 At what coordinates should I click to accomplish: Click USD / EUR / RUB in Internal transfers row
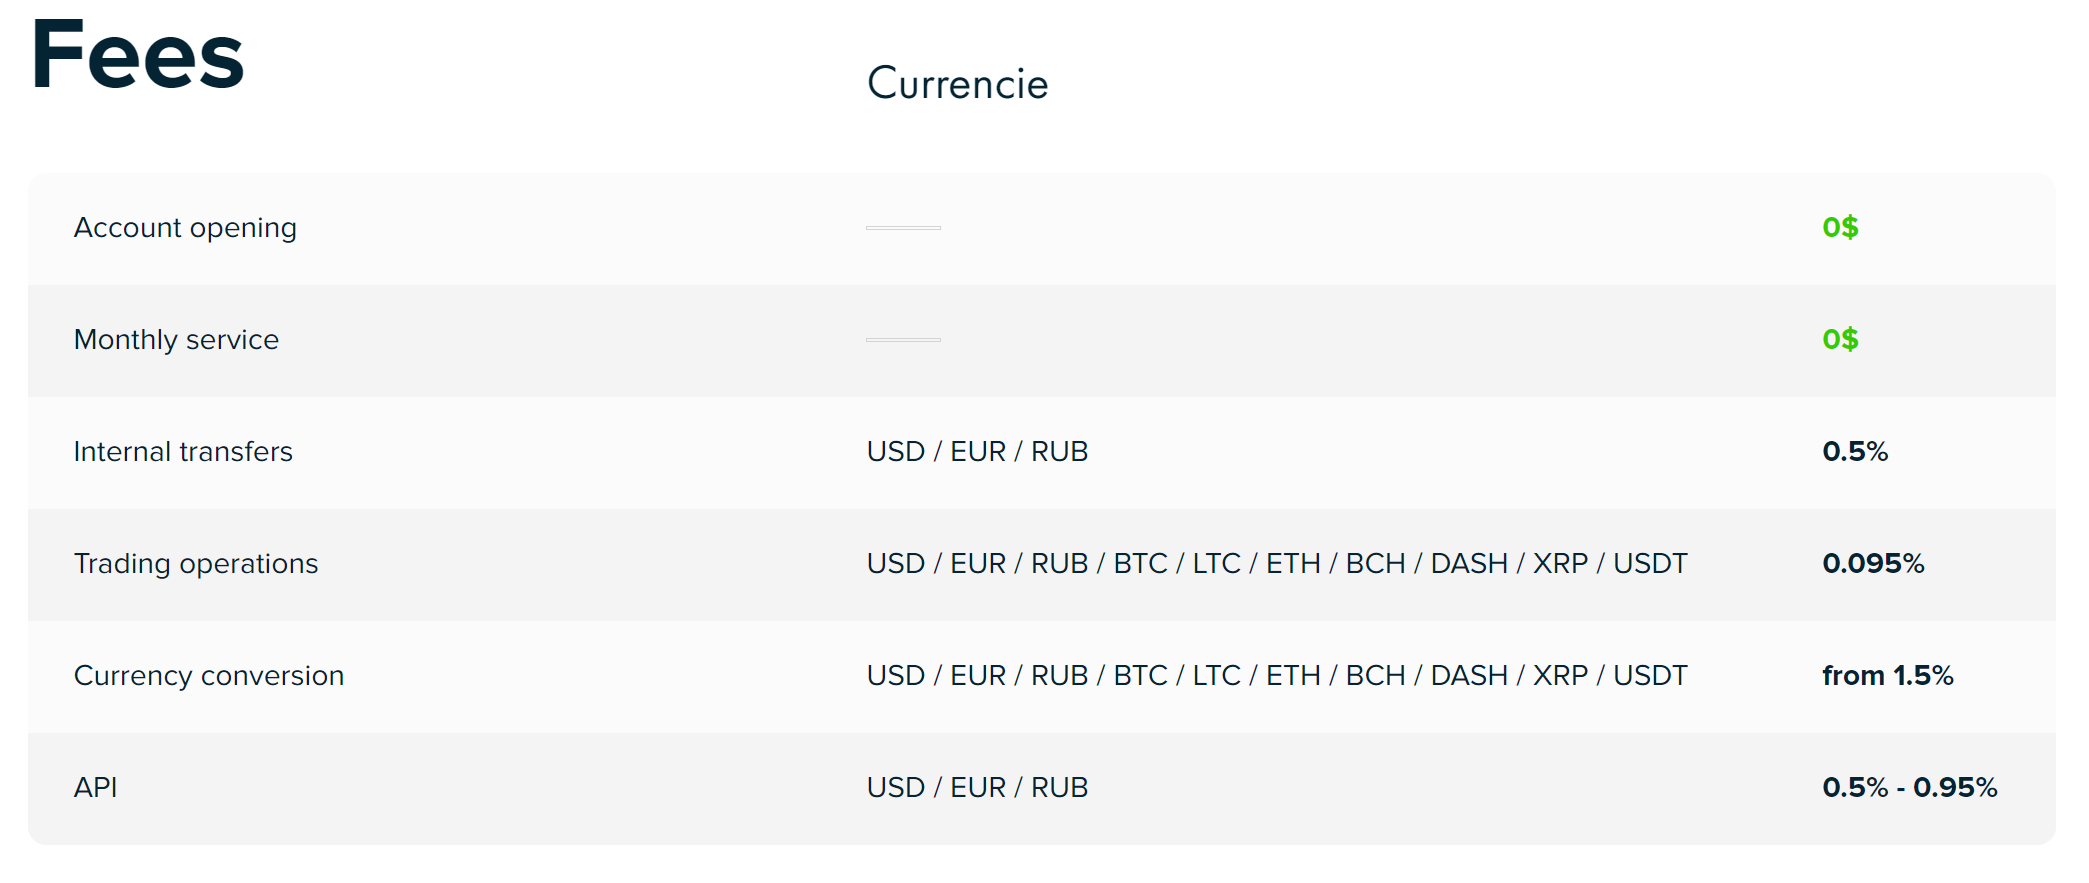977,452
